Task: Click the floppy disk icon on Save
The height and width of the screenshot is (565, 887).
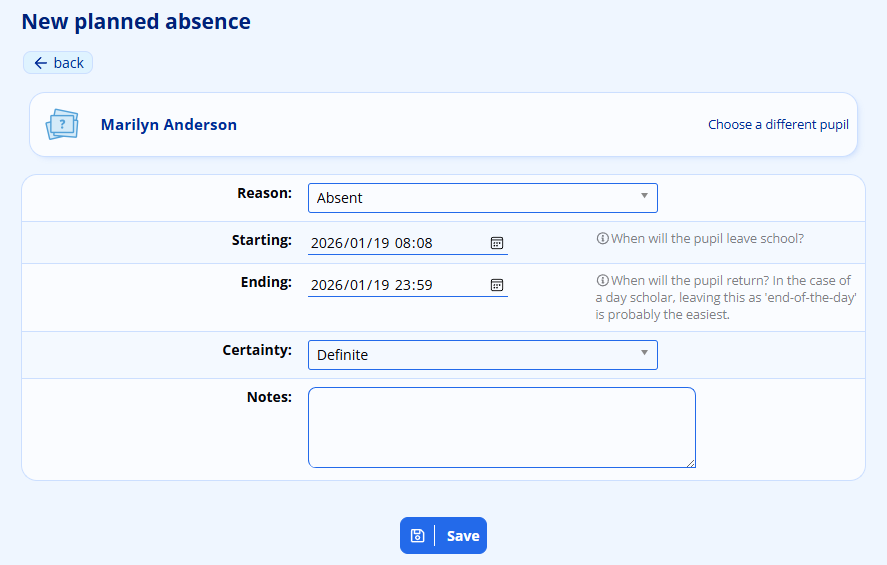Action: [417, 536]
